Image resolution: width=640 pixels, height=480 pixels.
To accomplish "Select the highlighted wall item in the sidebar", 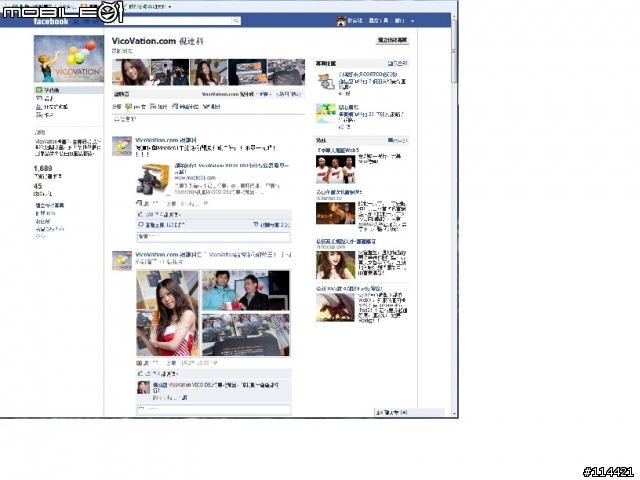I will click(x=69, y=90).
